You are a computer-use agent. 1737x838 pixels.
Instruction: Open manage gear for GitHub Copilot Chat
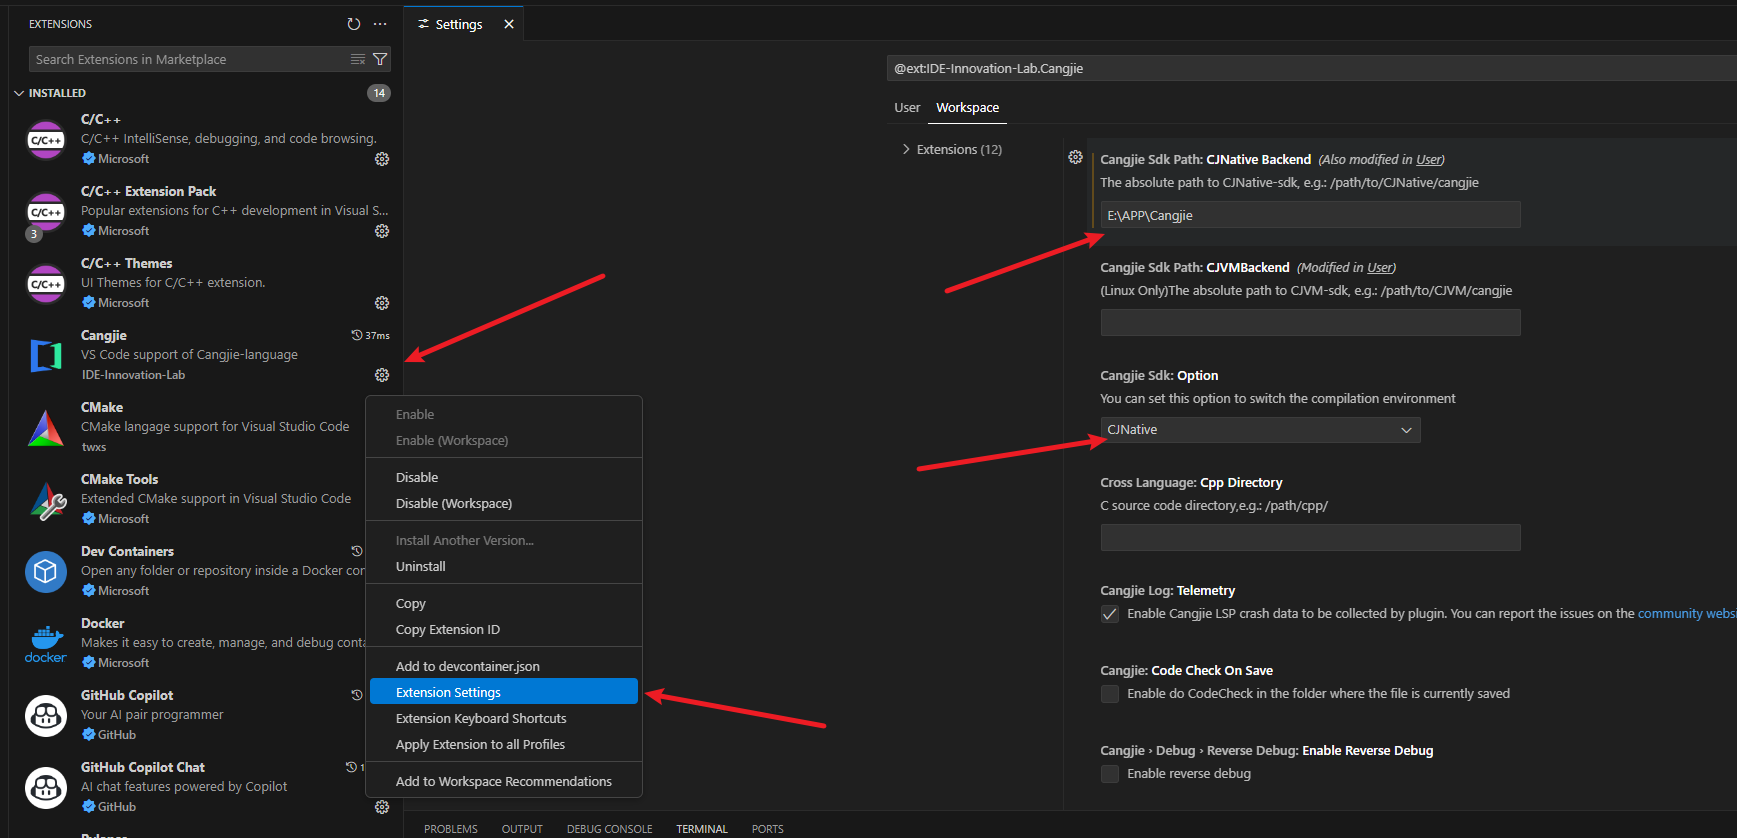point(382,807)
